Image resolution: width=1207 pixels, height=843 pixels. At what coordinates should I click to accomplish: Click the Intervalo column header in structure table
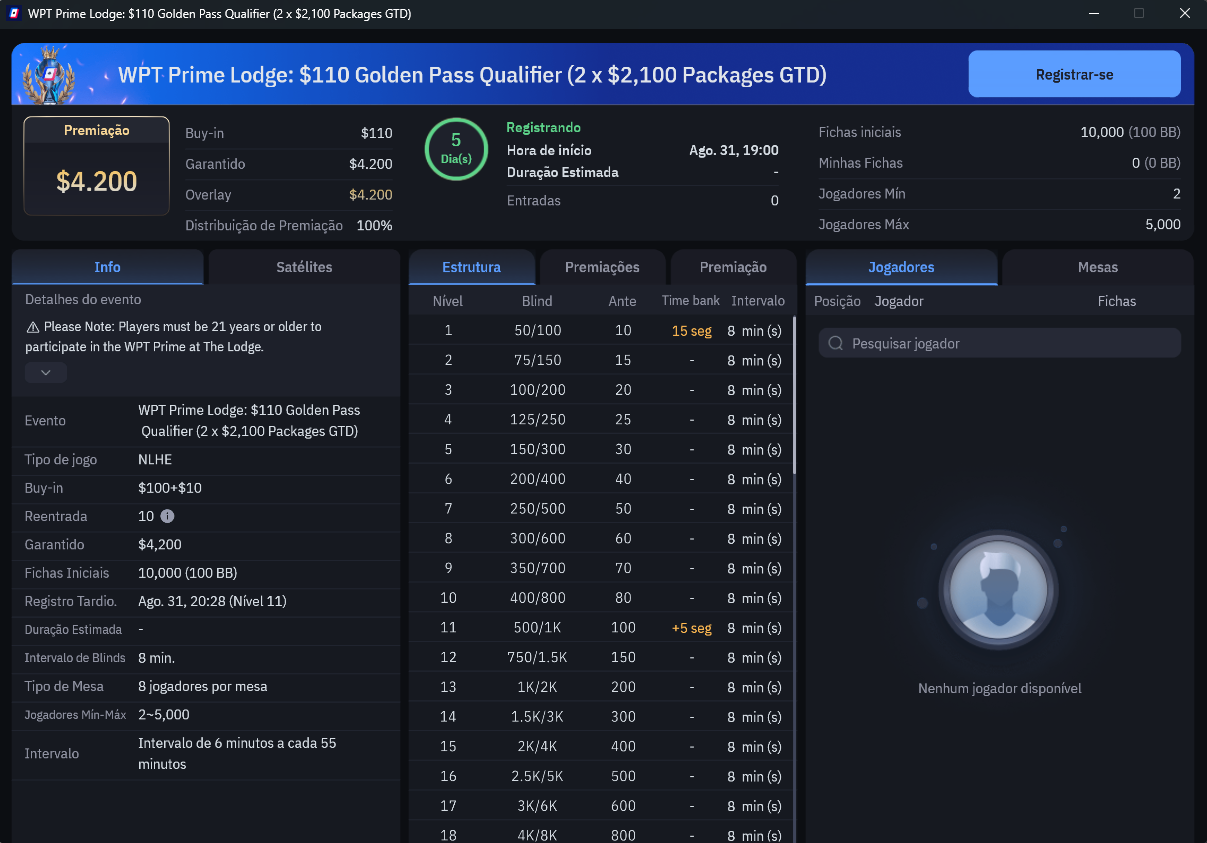pyautogui.click(x=758, y=301)
